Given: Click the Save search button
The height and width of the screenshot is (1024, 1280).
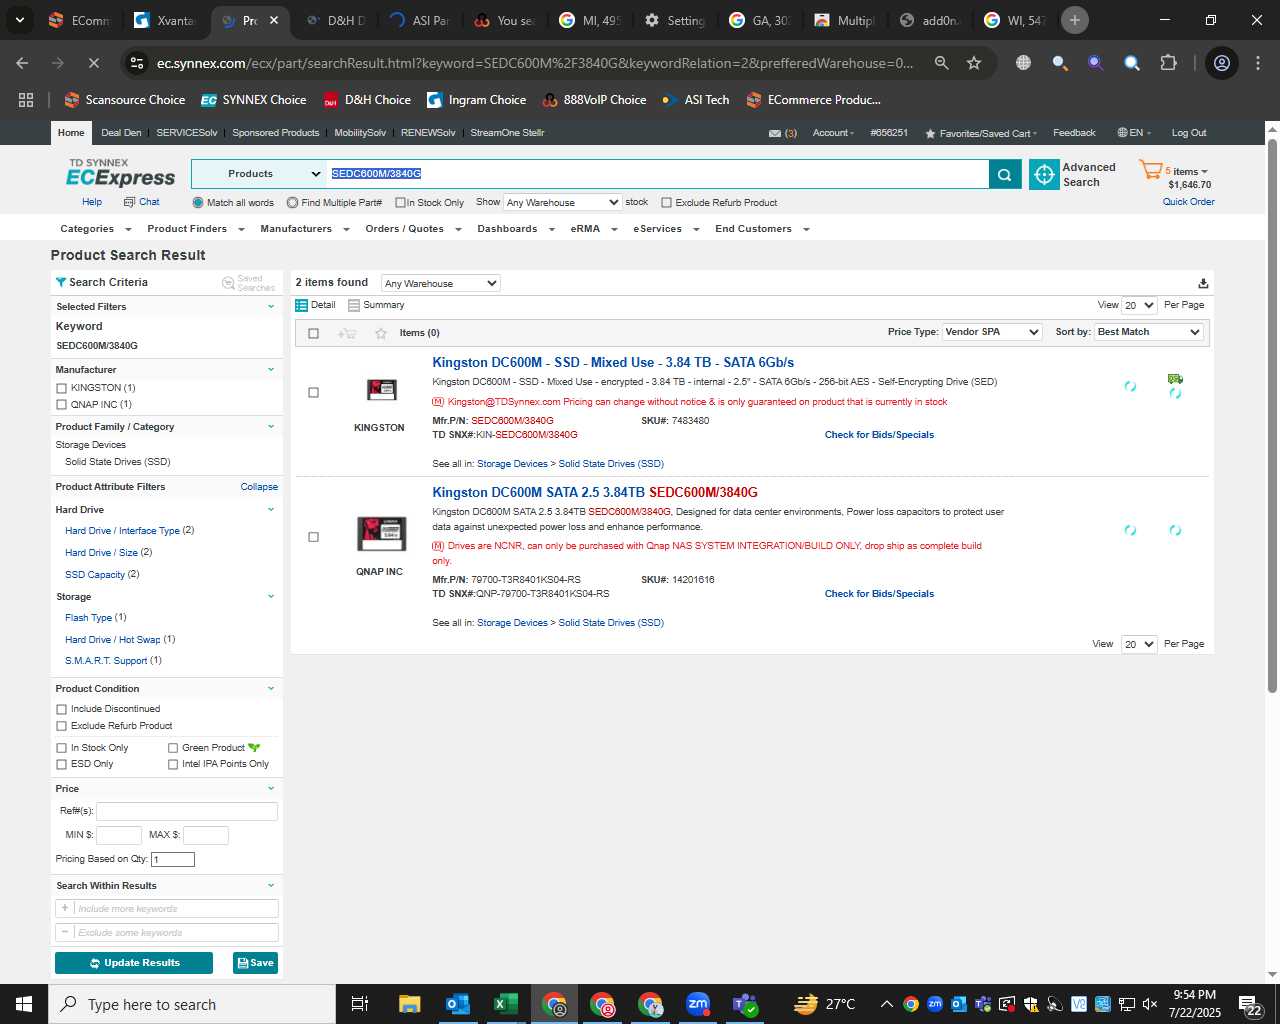Looking at the screenshot, I should click(256, 963).
